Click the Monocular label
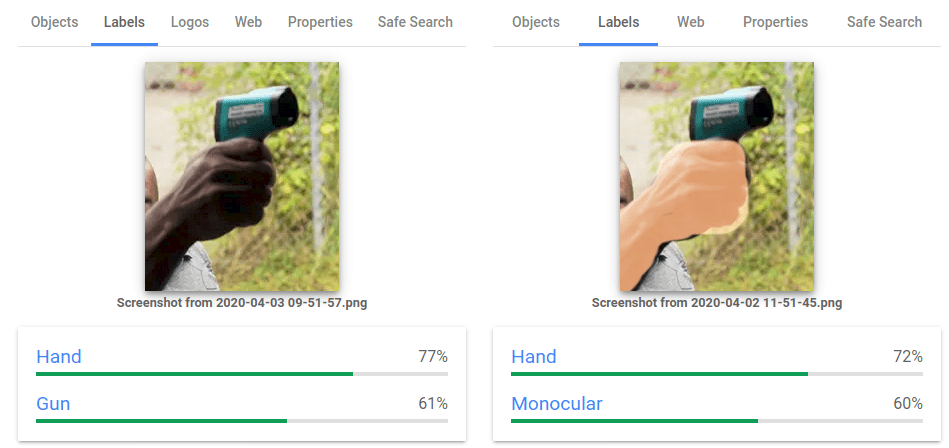This screenshot has height=448, width=949. 557,404
